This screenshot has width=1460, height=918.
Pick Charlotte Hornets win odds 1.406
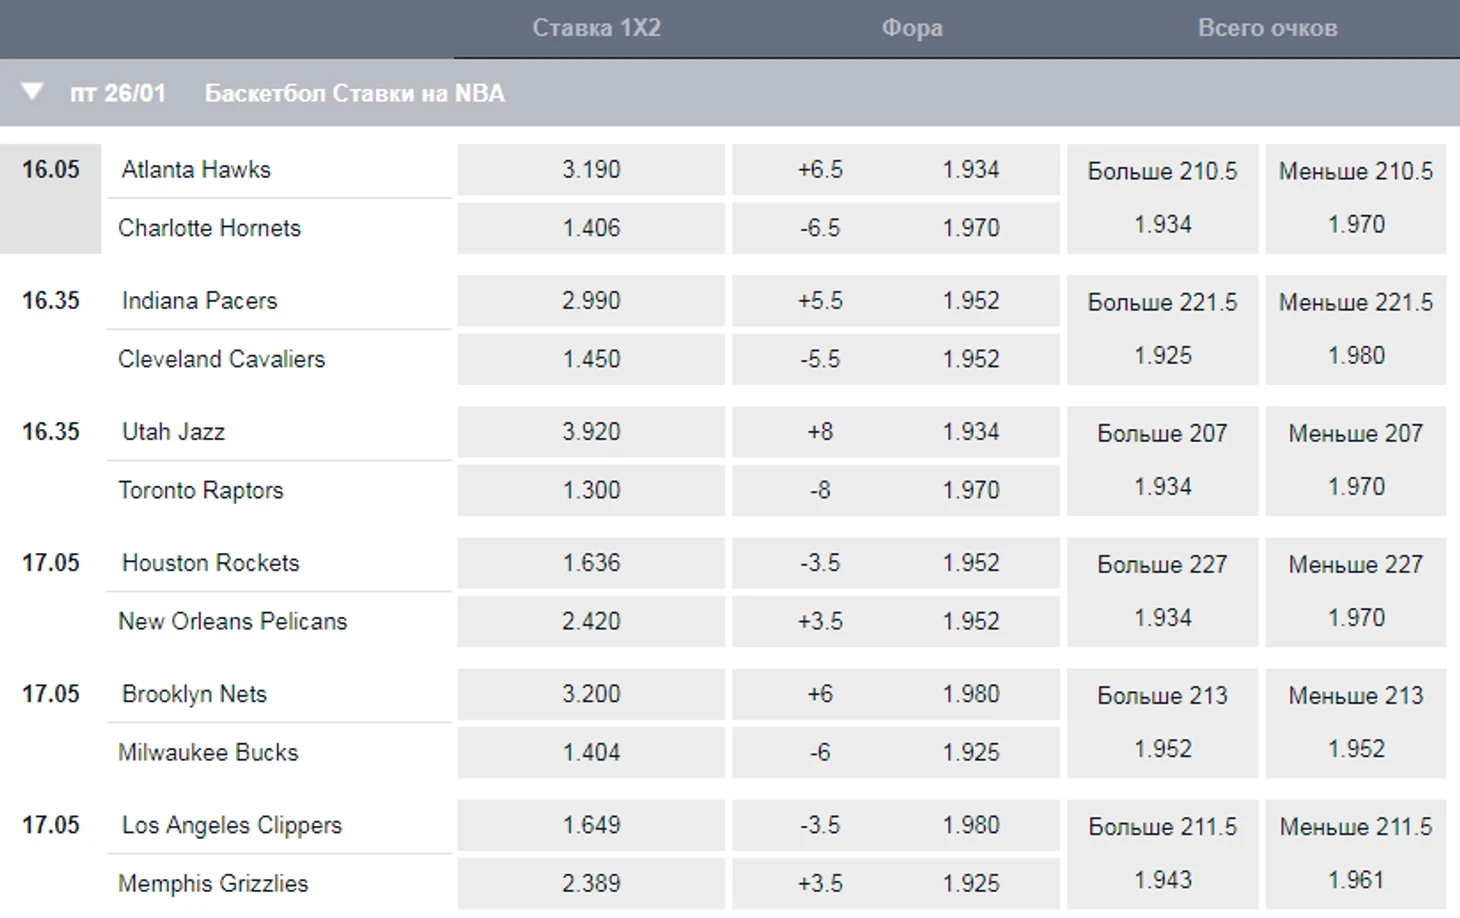(591, 228)
